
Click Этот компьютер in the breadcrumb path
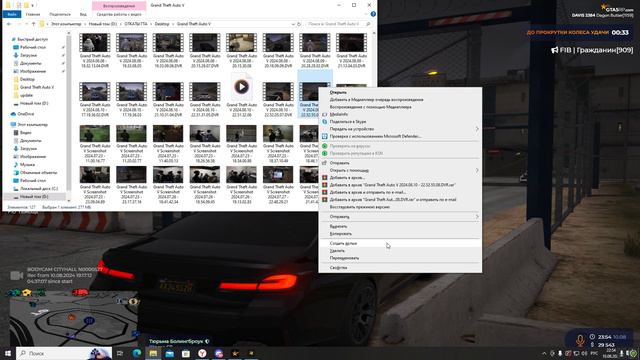pyautogui.click(x=66, y=24)
